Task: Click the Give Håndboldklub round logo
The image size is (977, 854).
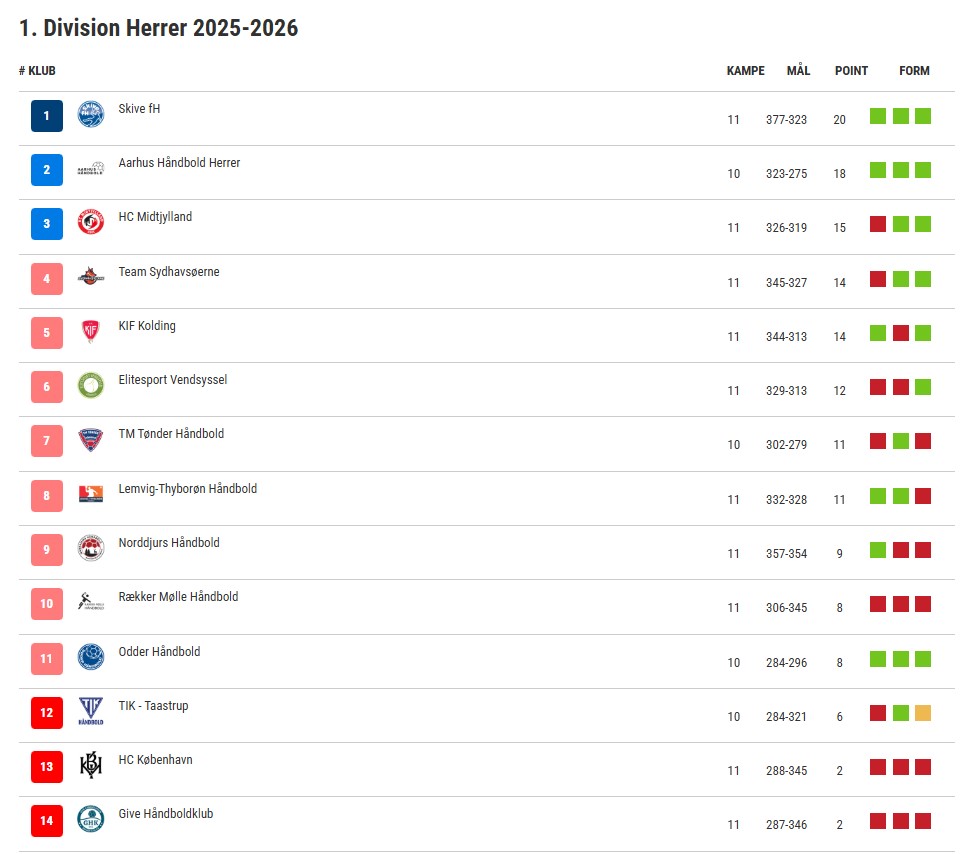Action: point(91,820)
